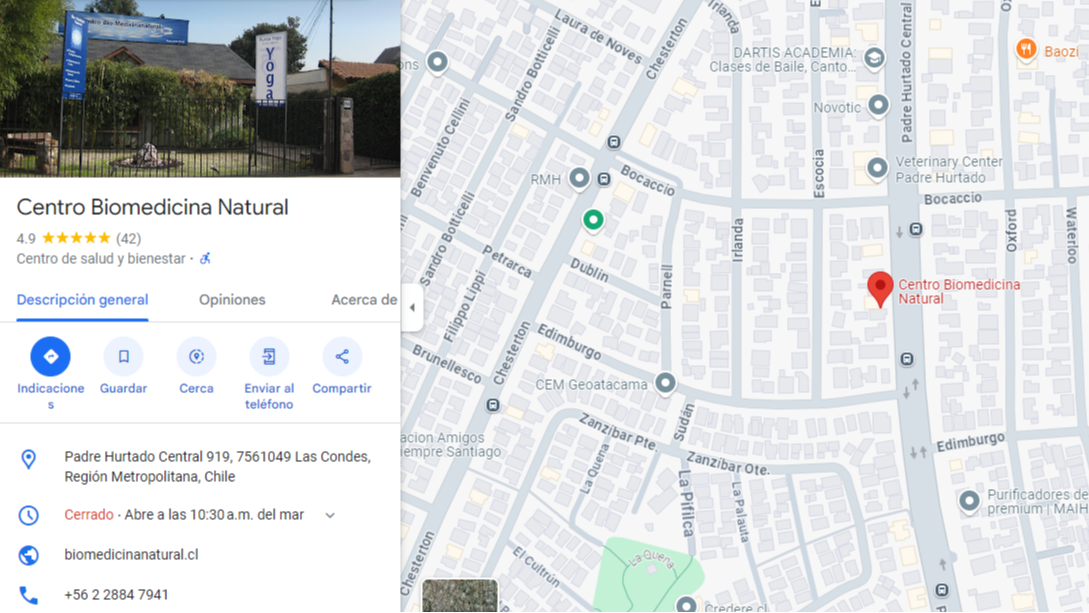1089x613 pixels.
Task: Select 4.9 star rating
Action: click(x=63, y=238)
